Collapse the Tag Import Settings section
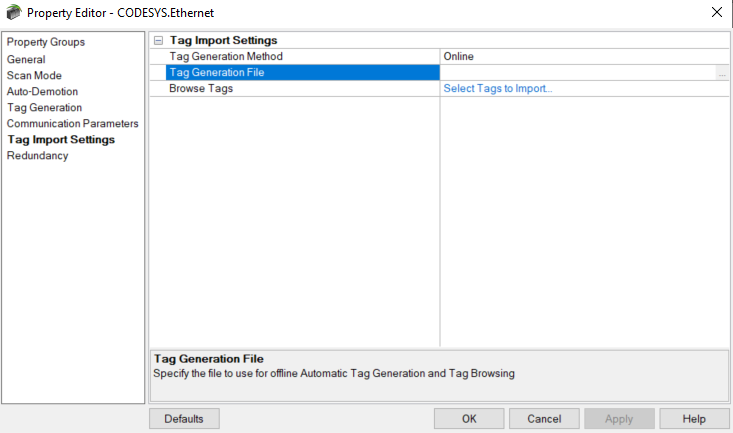733x433 pixels. tap(158, 41)
